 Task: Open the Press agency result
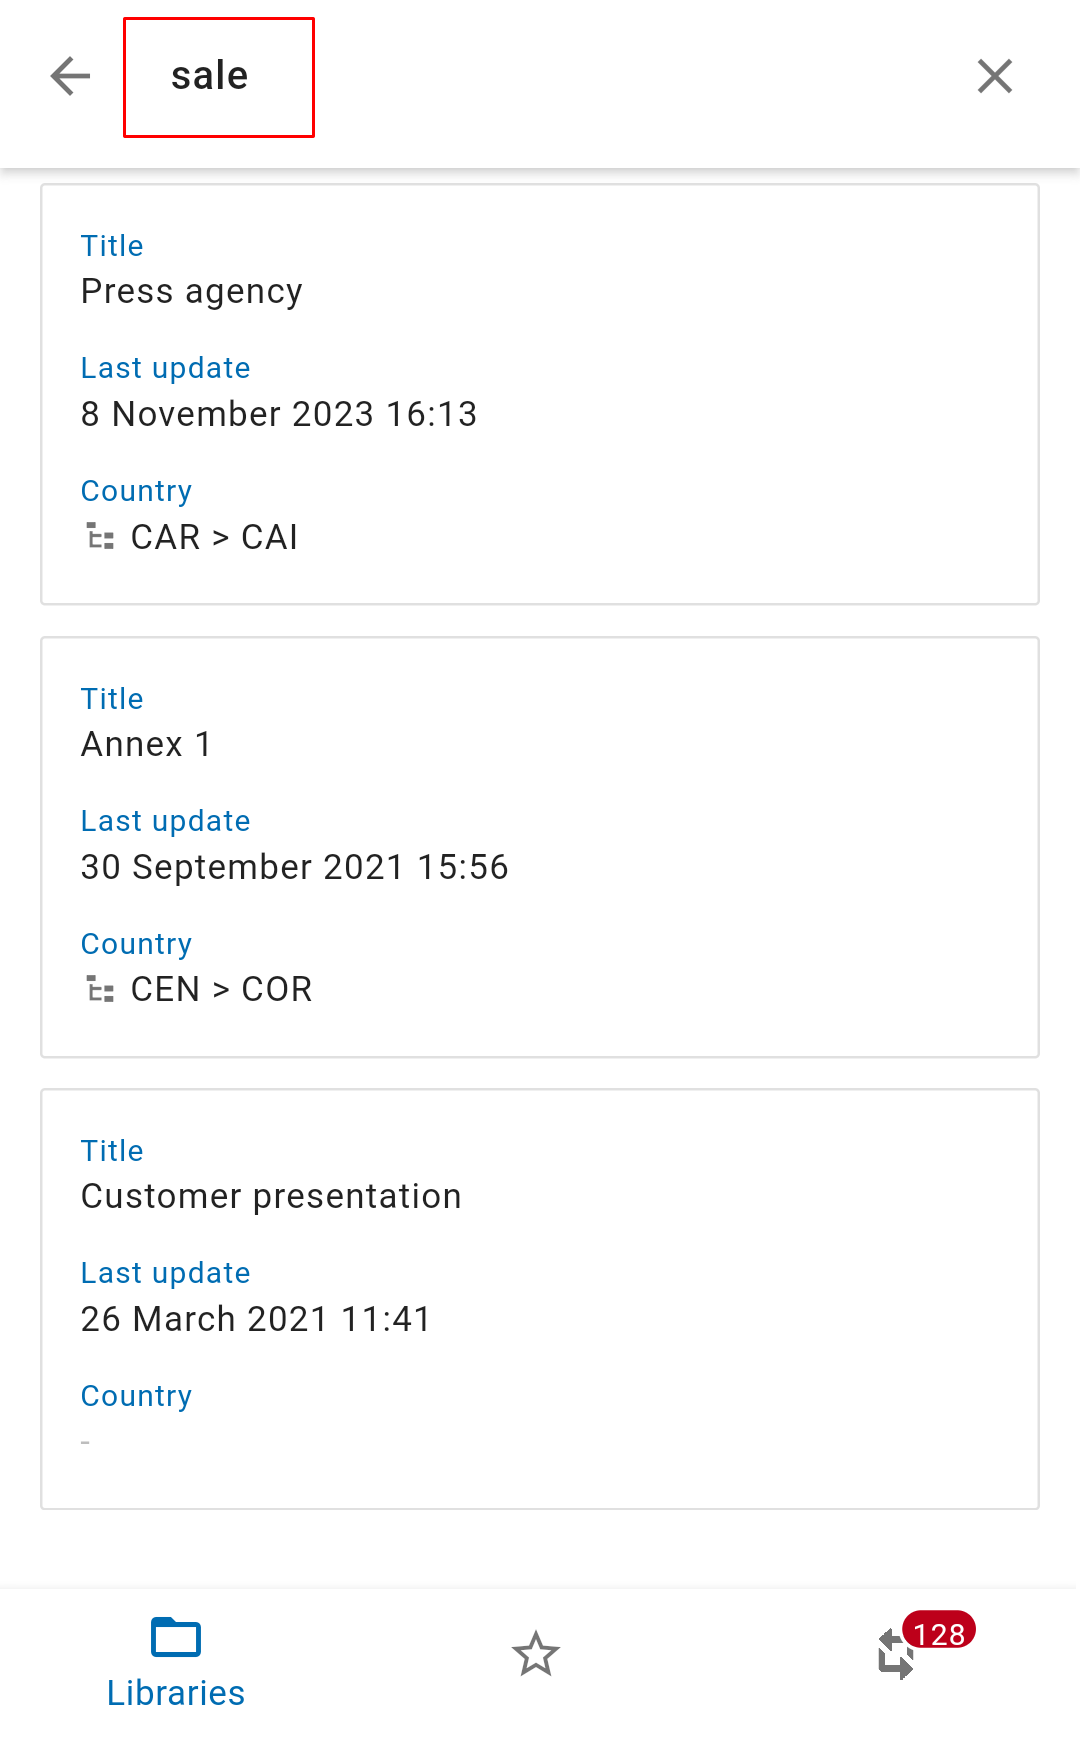coord(540,394)
